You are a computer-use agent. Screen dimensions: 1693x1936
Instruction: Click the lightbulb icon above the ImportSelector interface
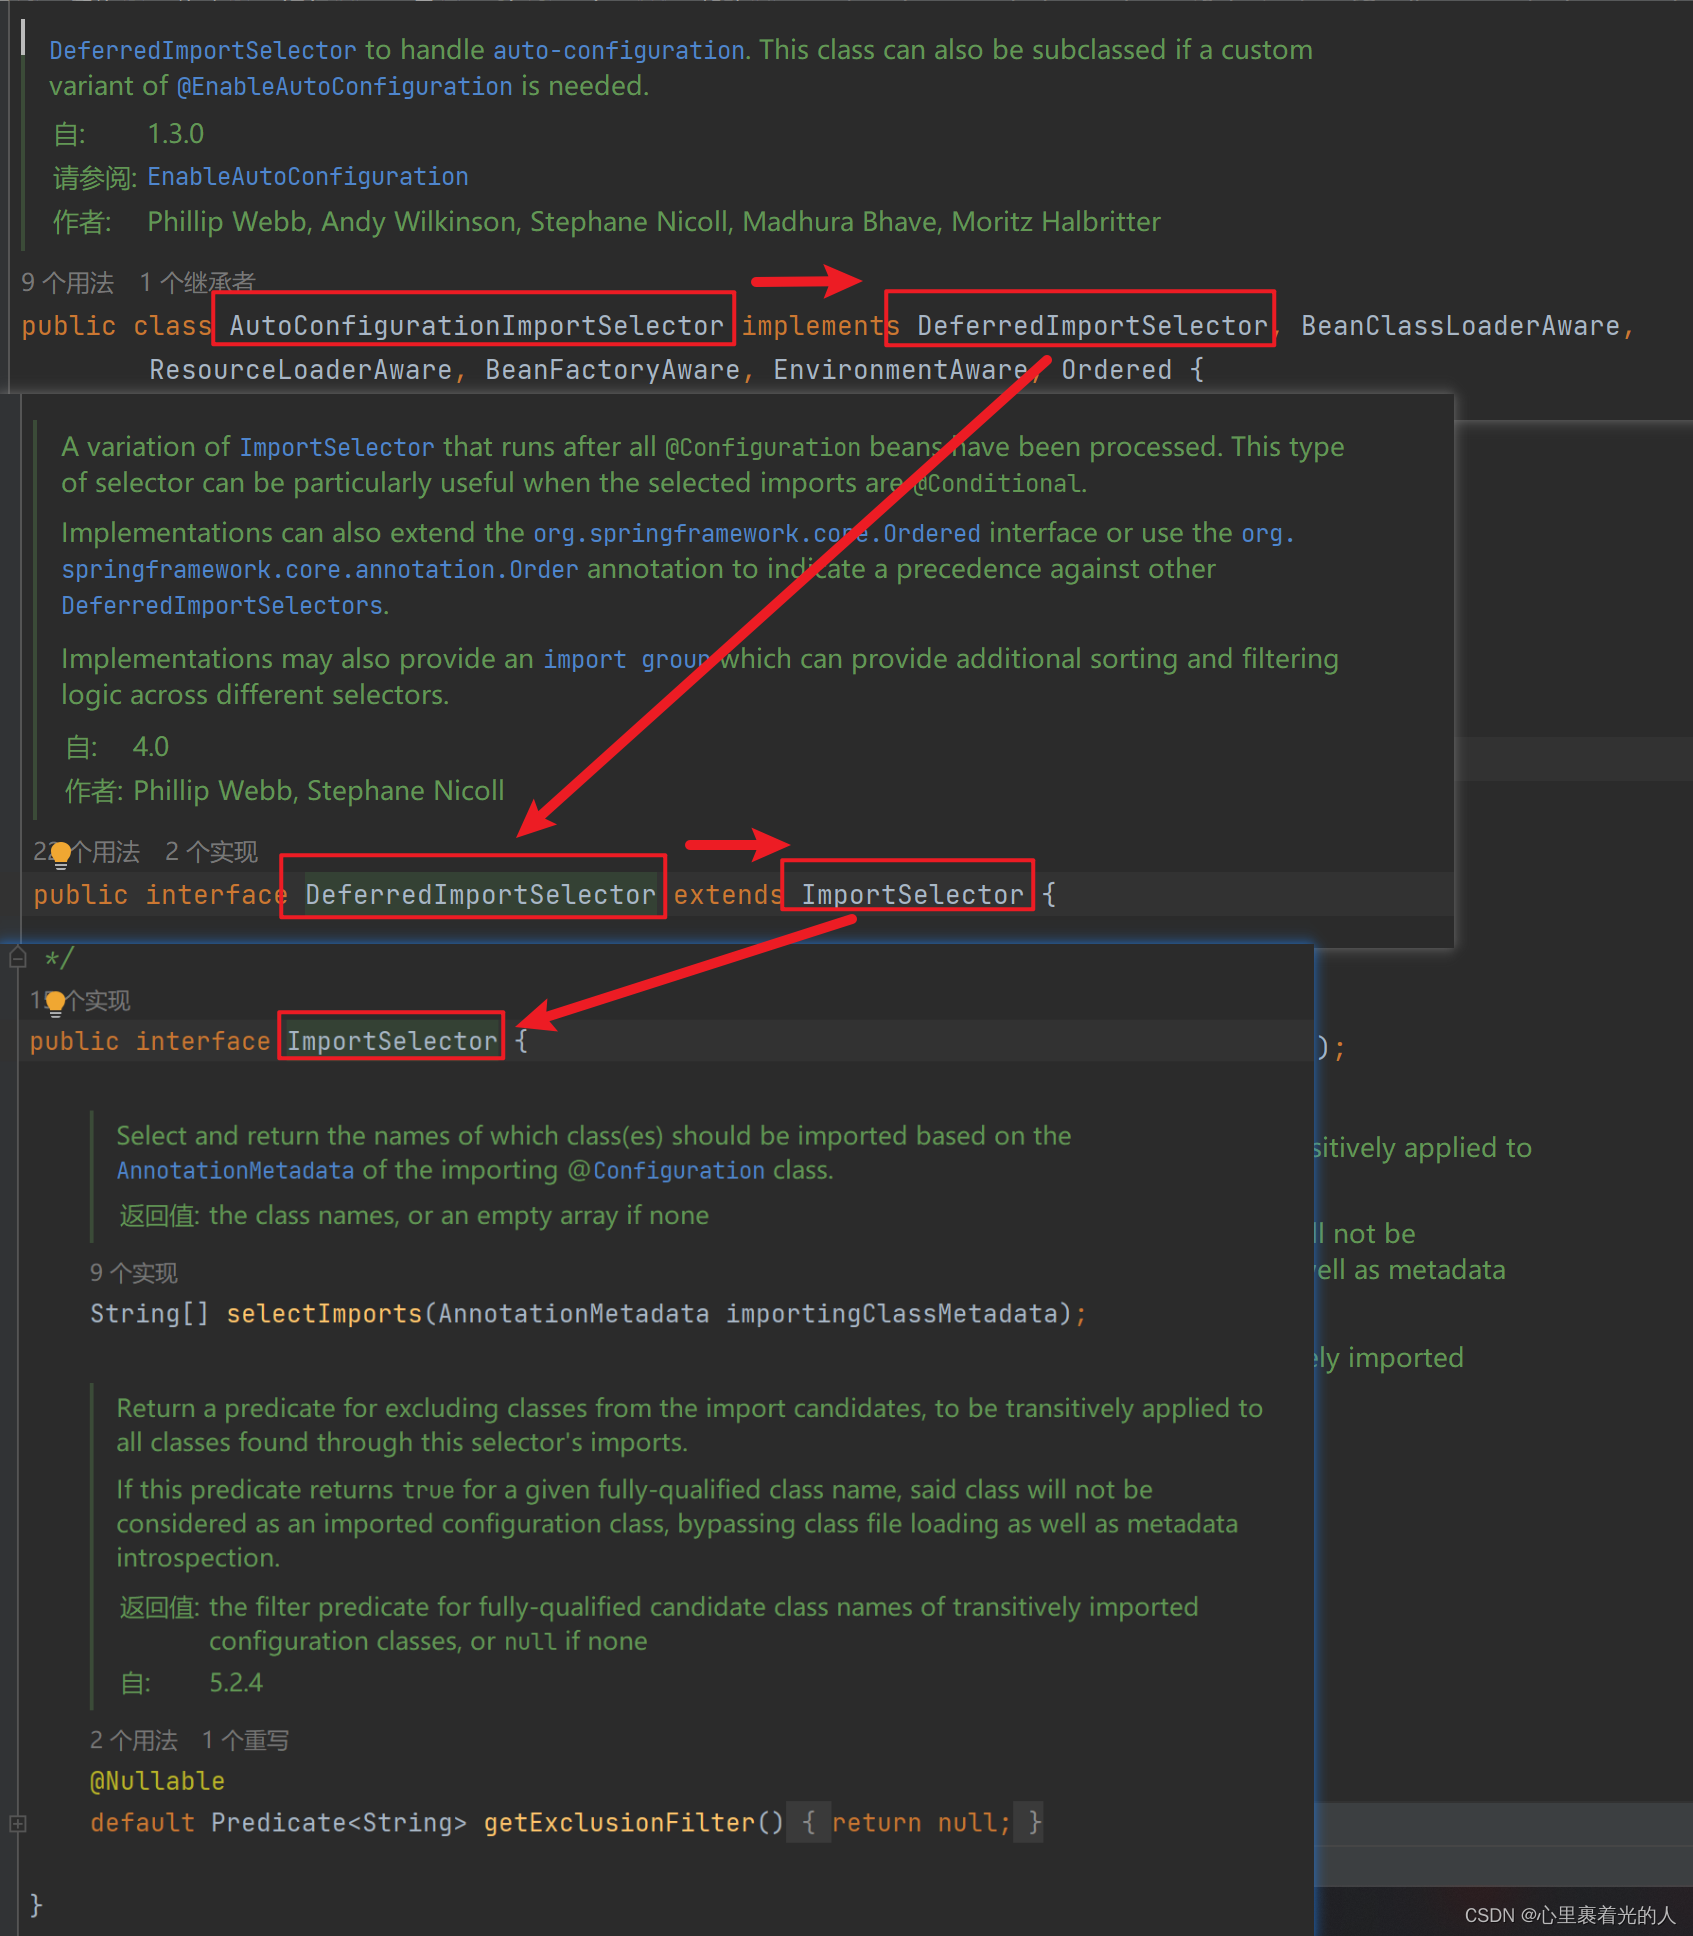click(x=56, y=1002)
